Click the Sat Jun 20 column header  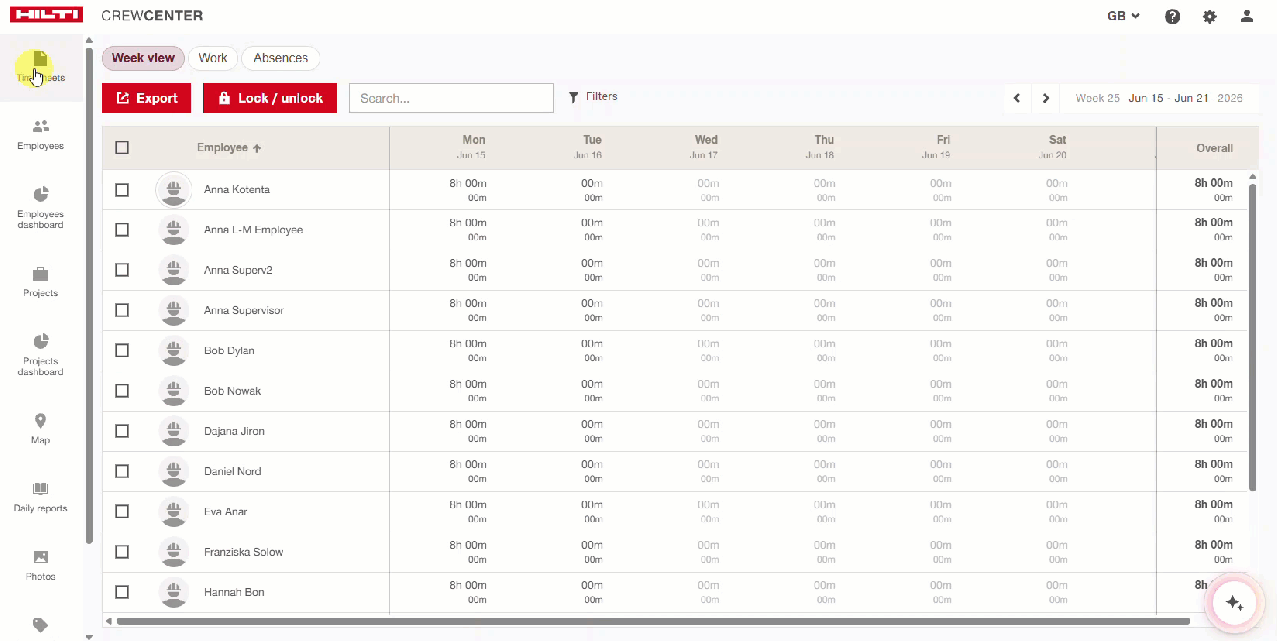1057,147
